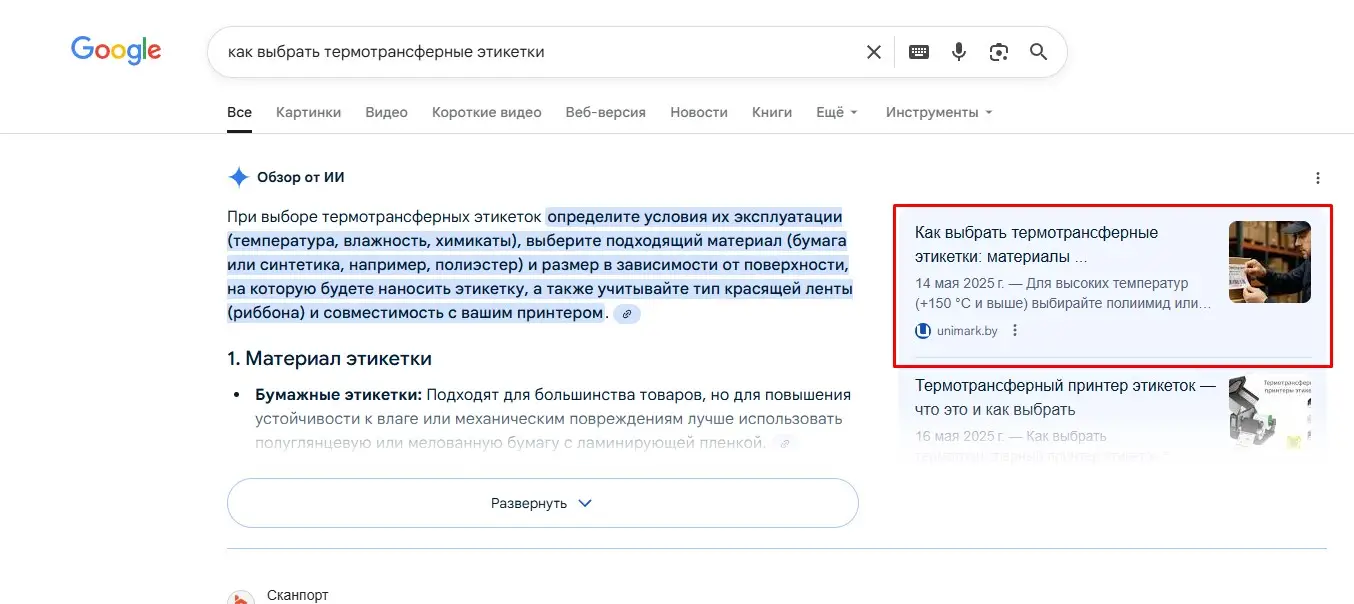This screenshot has height=604, width=1354.
Task: Open the on-screen keyboard input tool
Action: 918,52
